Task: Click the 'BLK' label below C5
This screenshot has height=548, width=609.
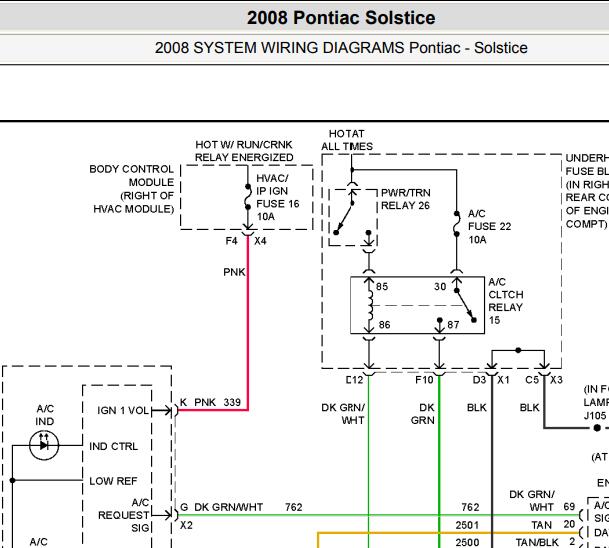Action: (x=530, y=408)
